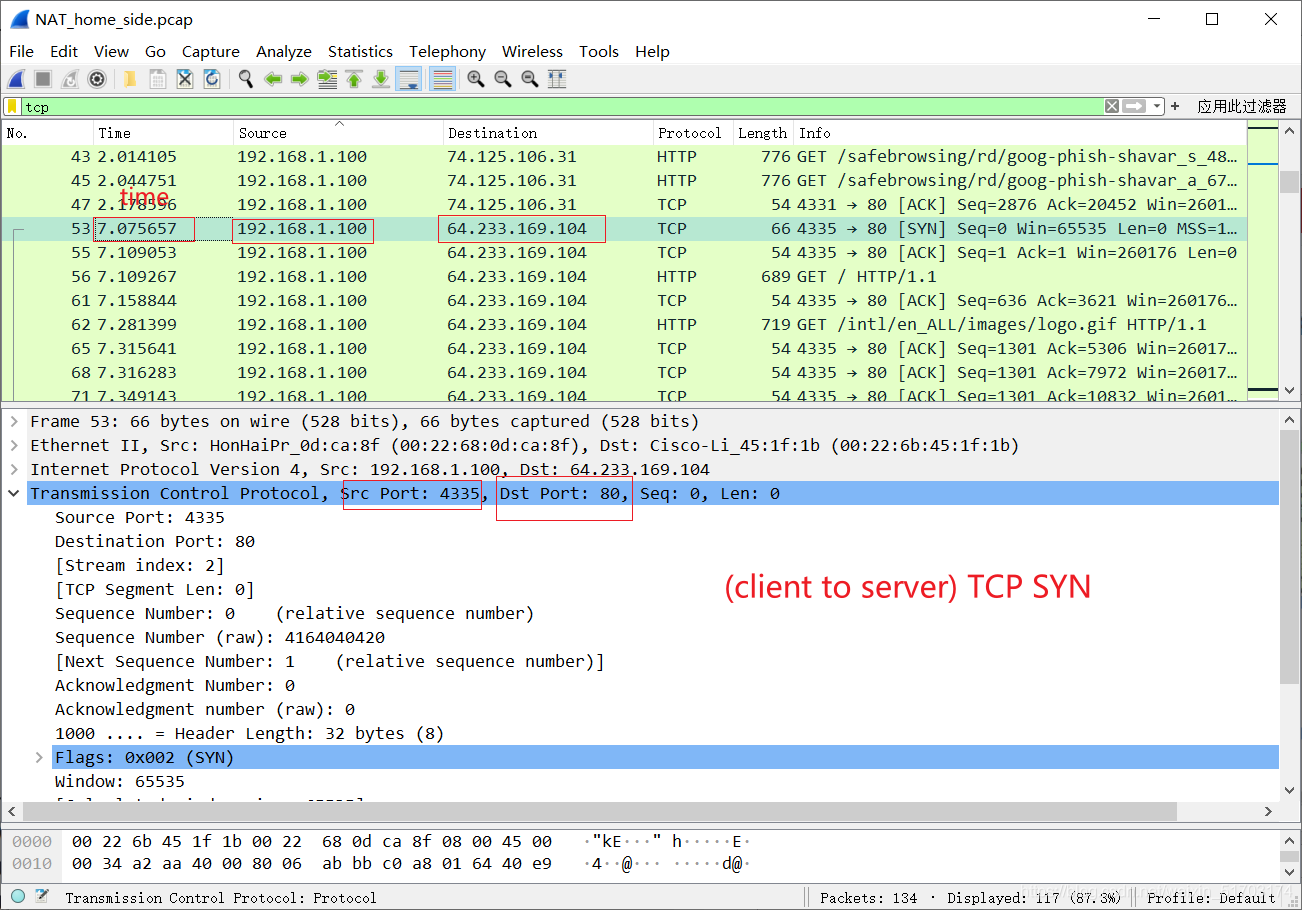Click the 应用此过滤器 filter button
The image size is (1302, 910).
(1242, 106)
